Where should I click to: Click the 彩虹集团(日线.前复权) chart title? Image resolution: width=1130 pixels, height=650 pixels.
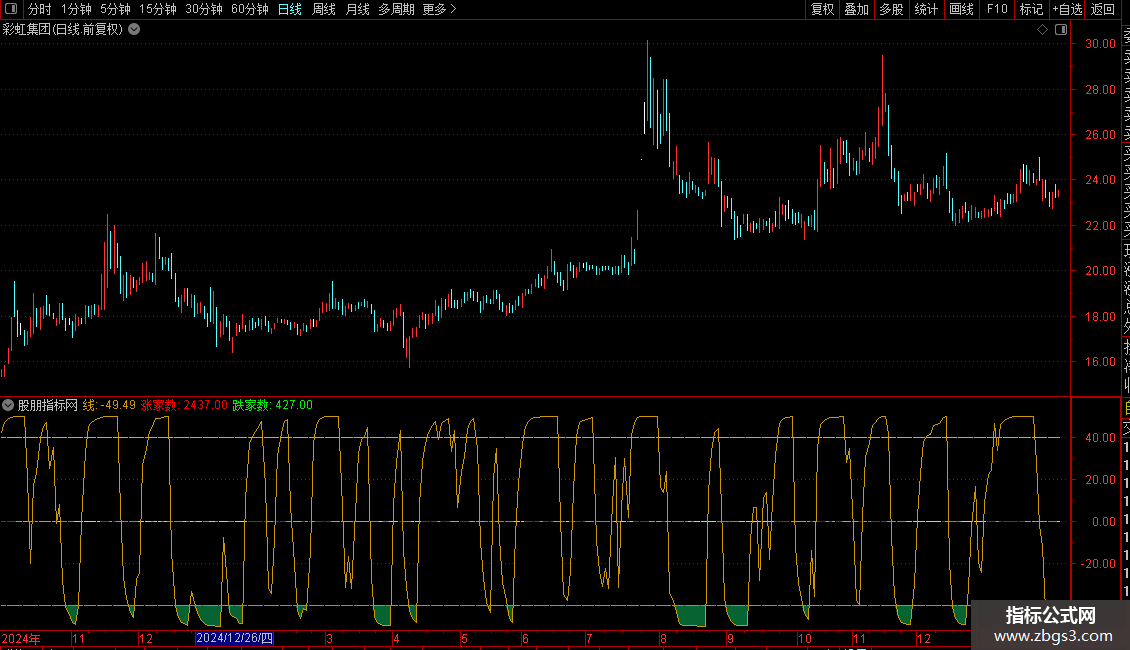tap(63, 30)
